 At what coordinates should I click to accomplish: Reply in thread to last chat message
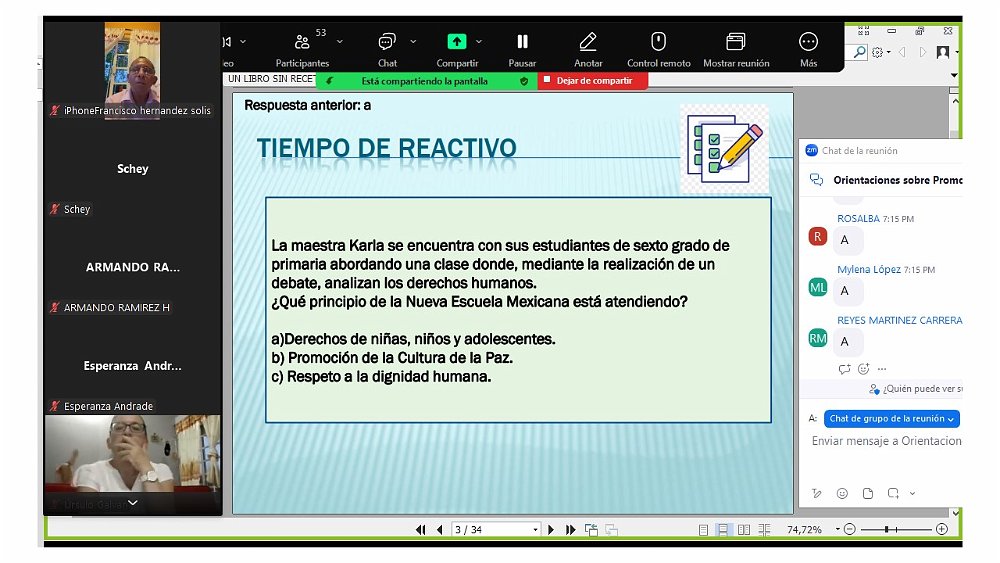click(845, 369)
